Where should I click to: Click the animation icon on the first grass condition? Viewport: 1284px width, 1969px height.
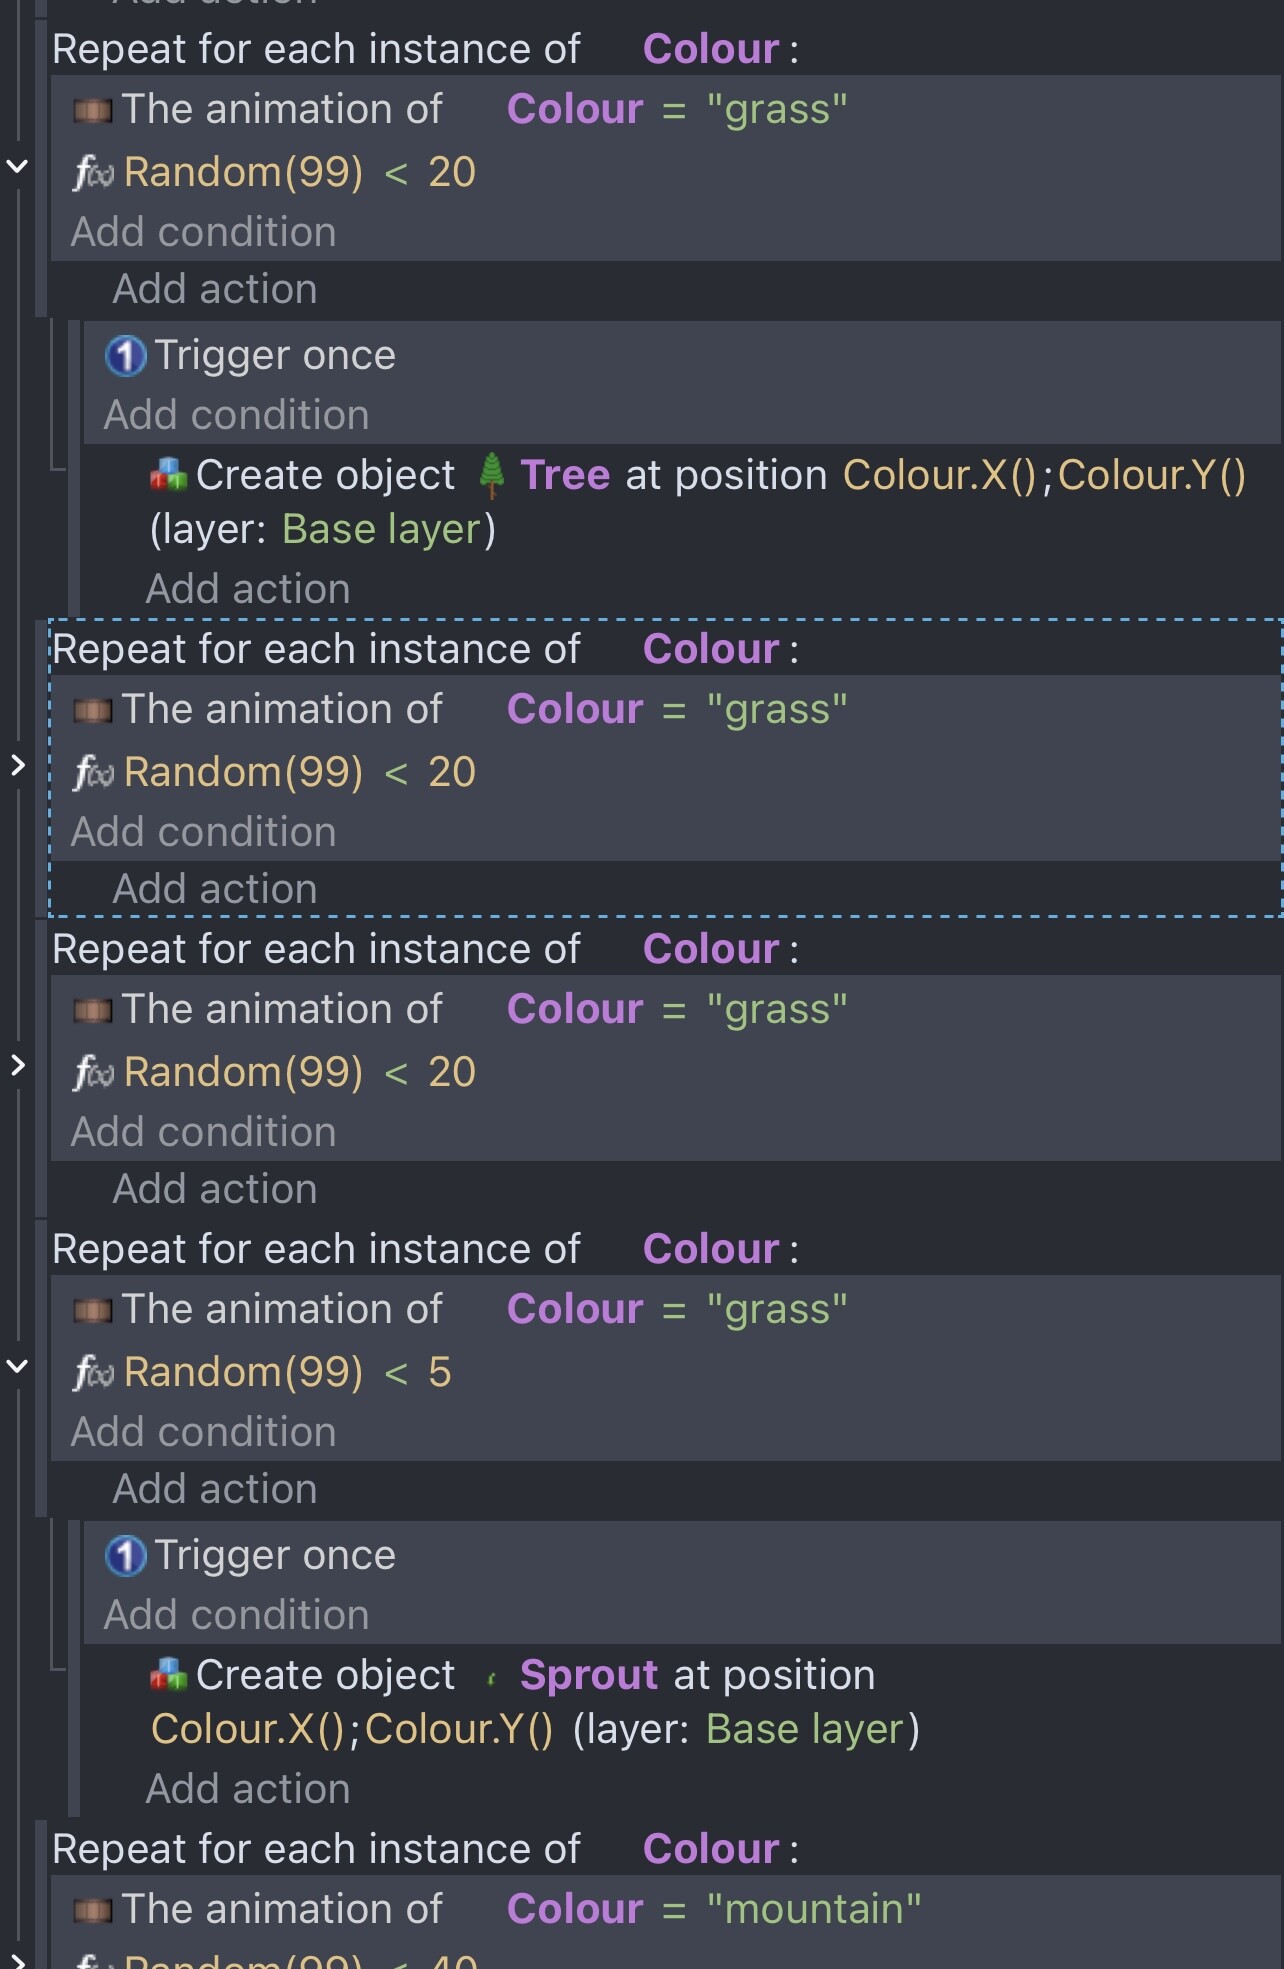[x=95, y=108]
